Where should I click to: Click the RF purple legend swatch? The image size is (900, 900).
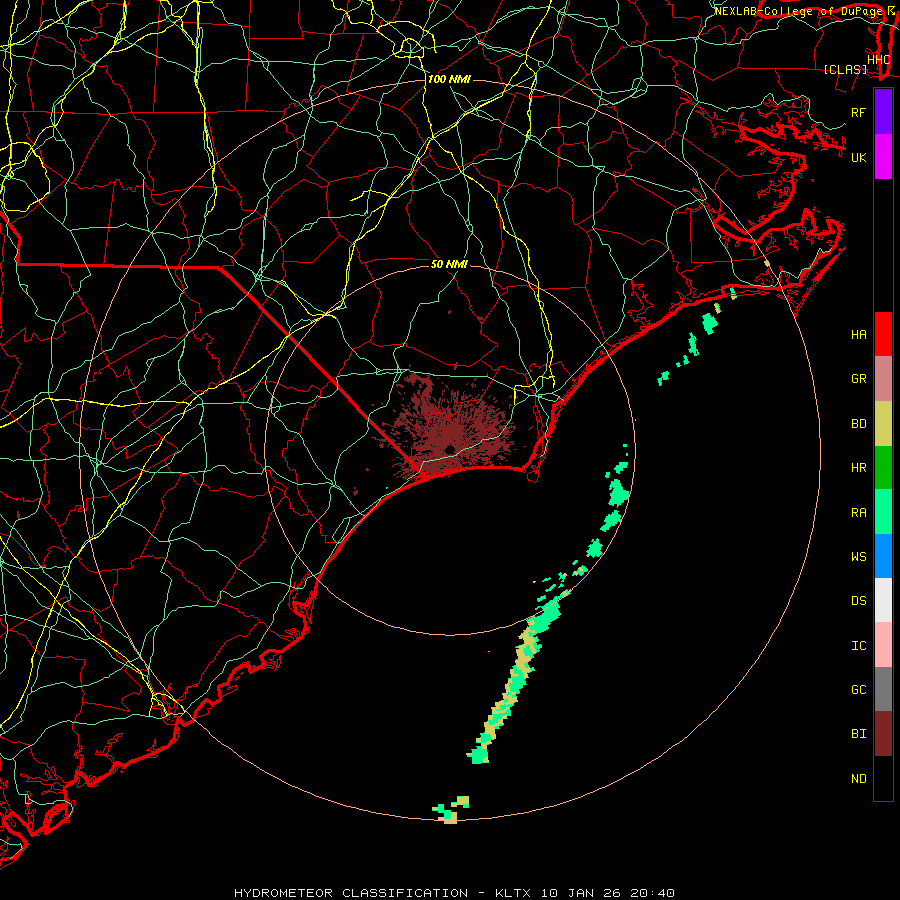[x=883, y=112]
